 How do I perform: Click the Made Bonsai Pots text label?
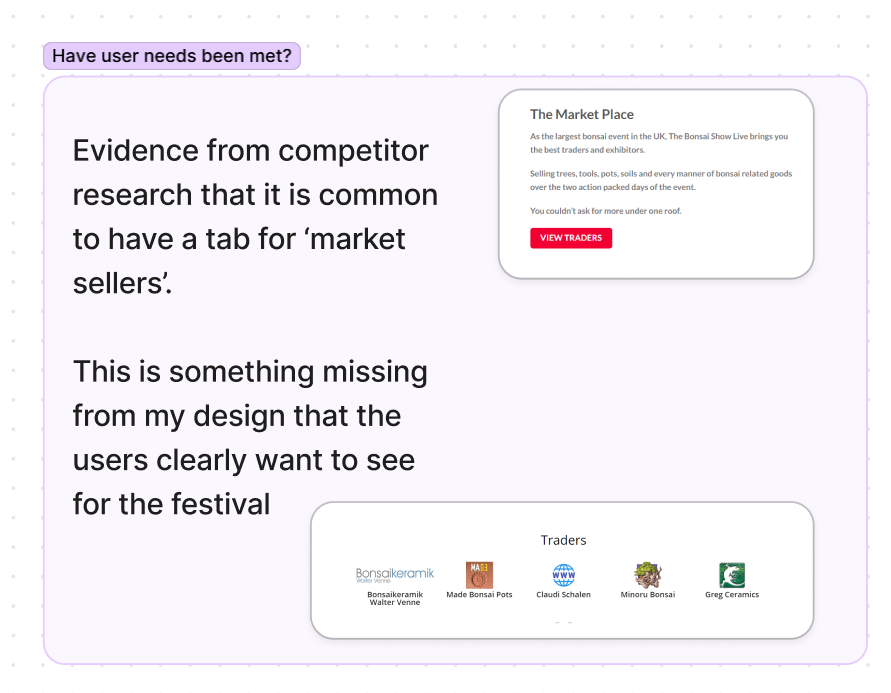point(479,595)
